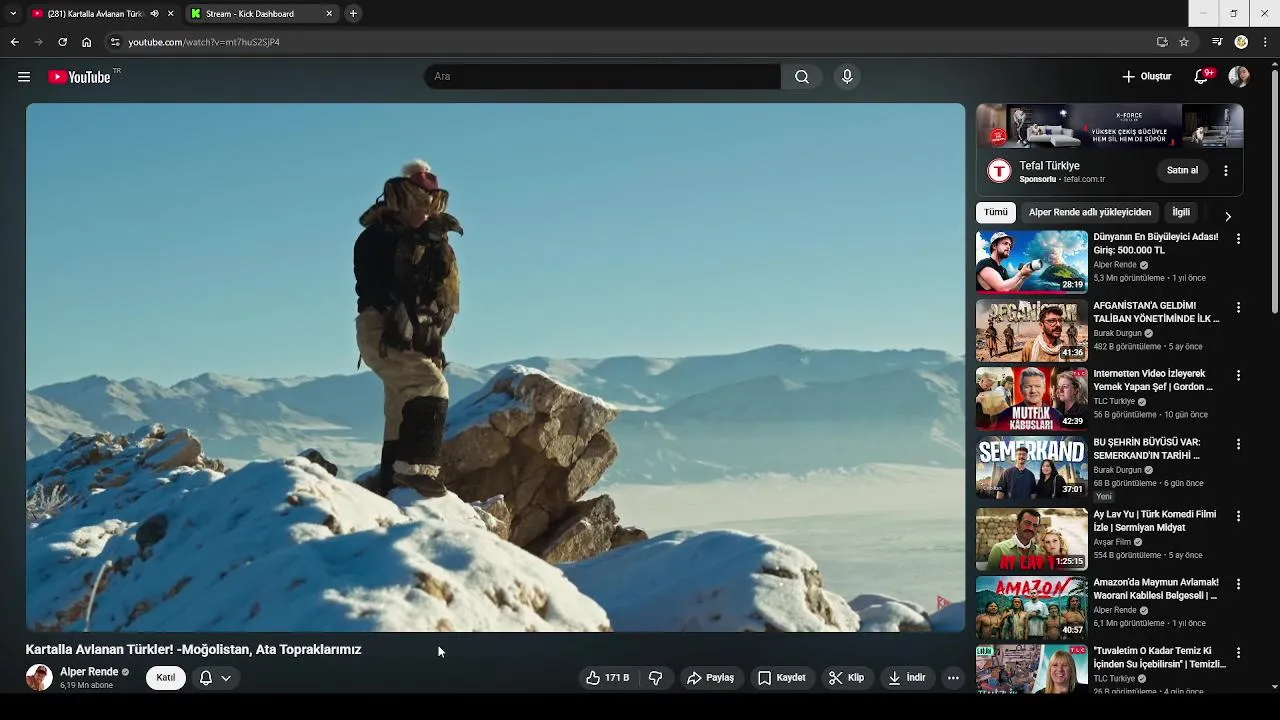This screenshot has width=1280, height=720.
Task: Open the YouTube guide hamburger menu
Action: (24, 77)
